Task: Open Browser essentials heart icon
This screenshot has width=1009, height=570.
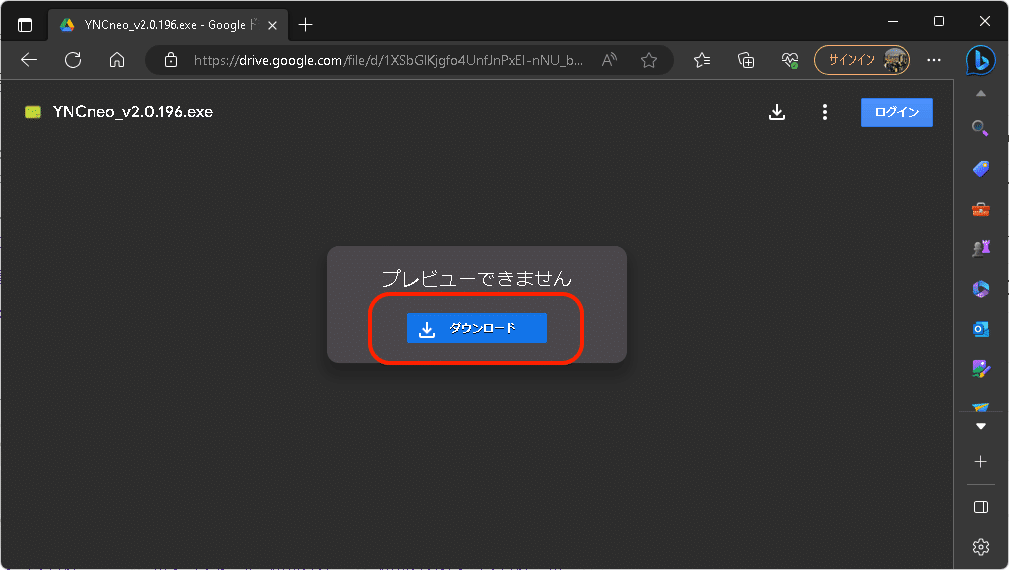Action: pos(790,60)
